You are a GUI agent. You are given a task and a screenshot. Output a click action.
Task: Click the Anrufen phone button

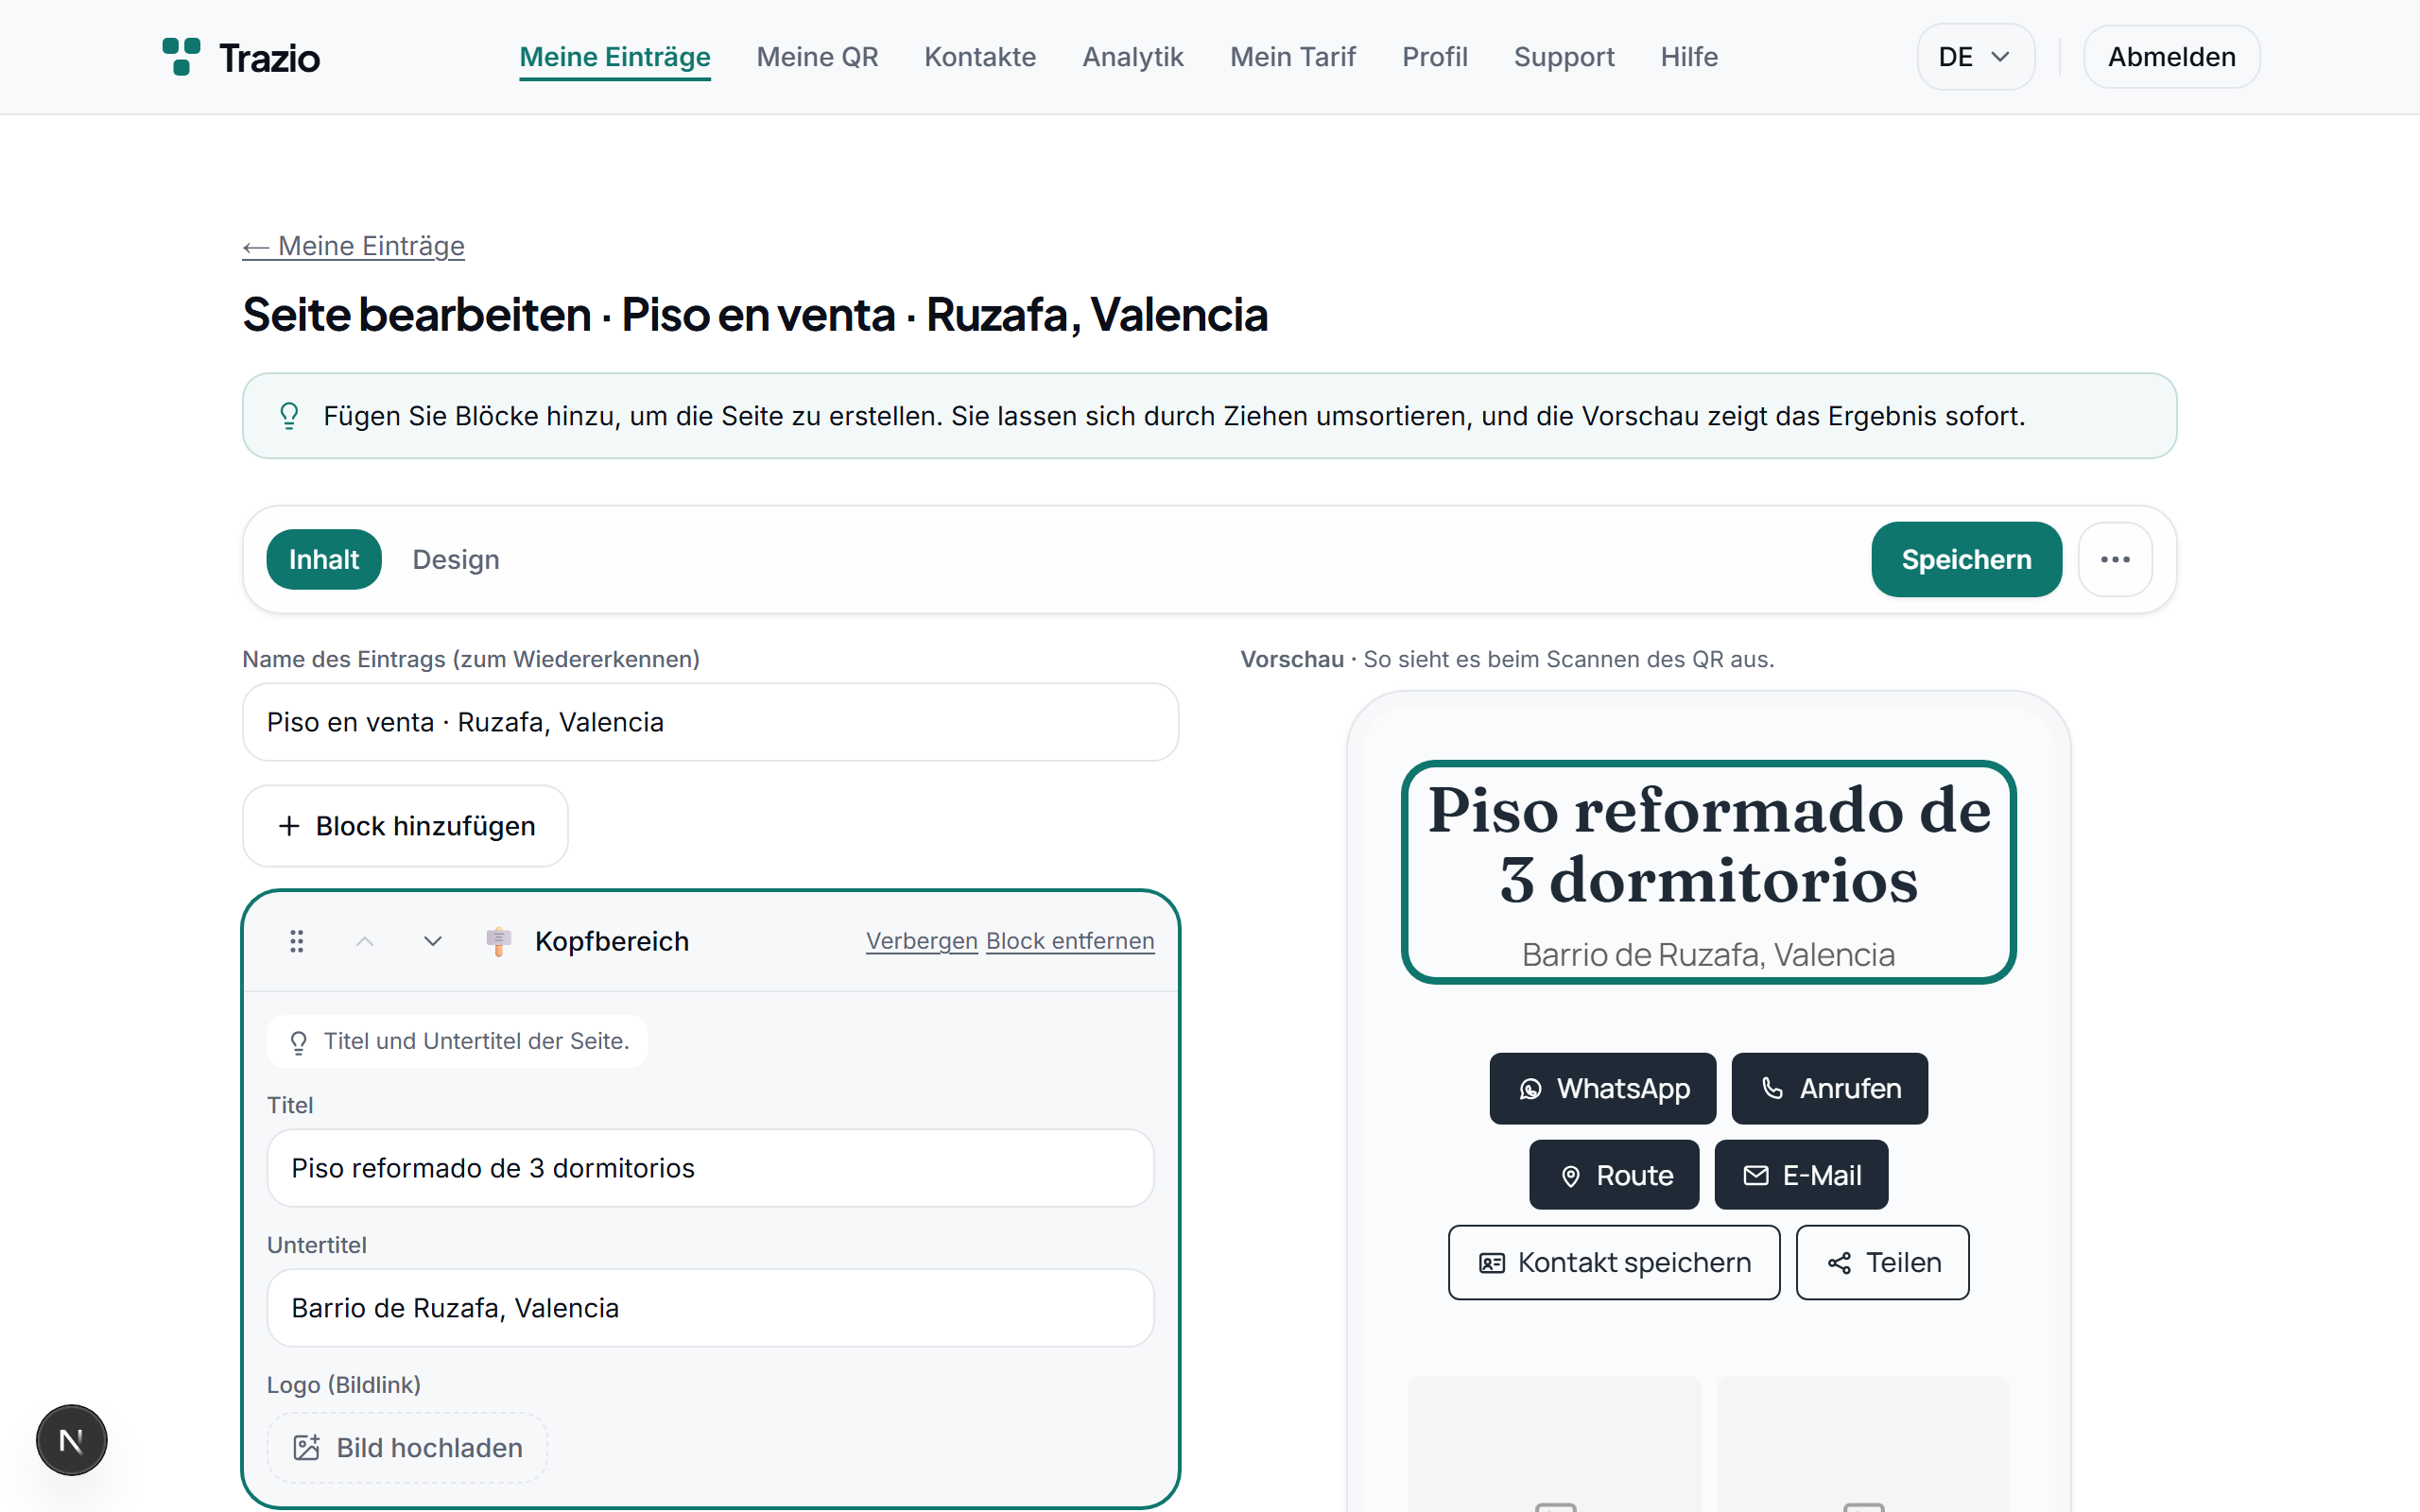click(1829, 1088)
